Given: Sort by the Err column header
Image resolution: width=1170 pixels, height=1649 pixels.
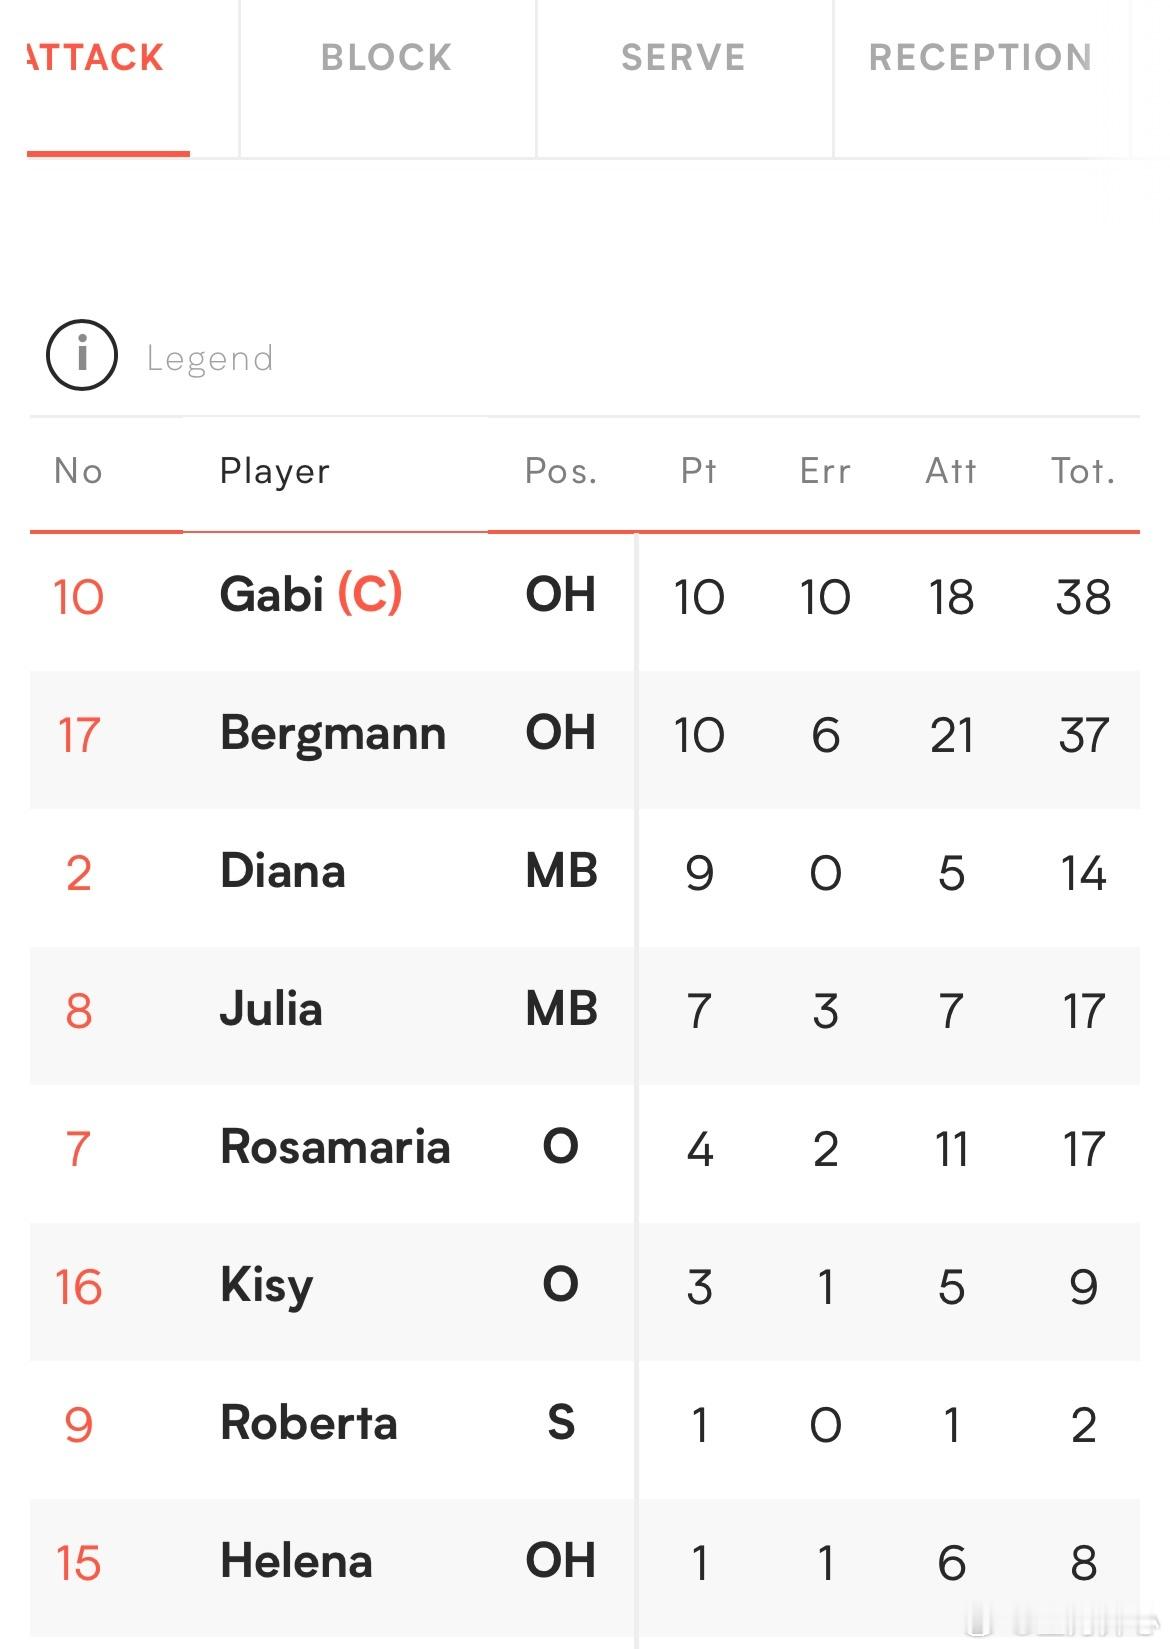Looking at the screenshot, I should (x=825, y=471).
